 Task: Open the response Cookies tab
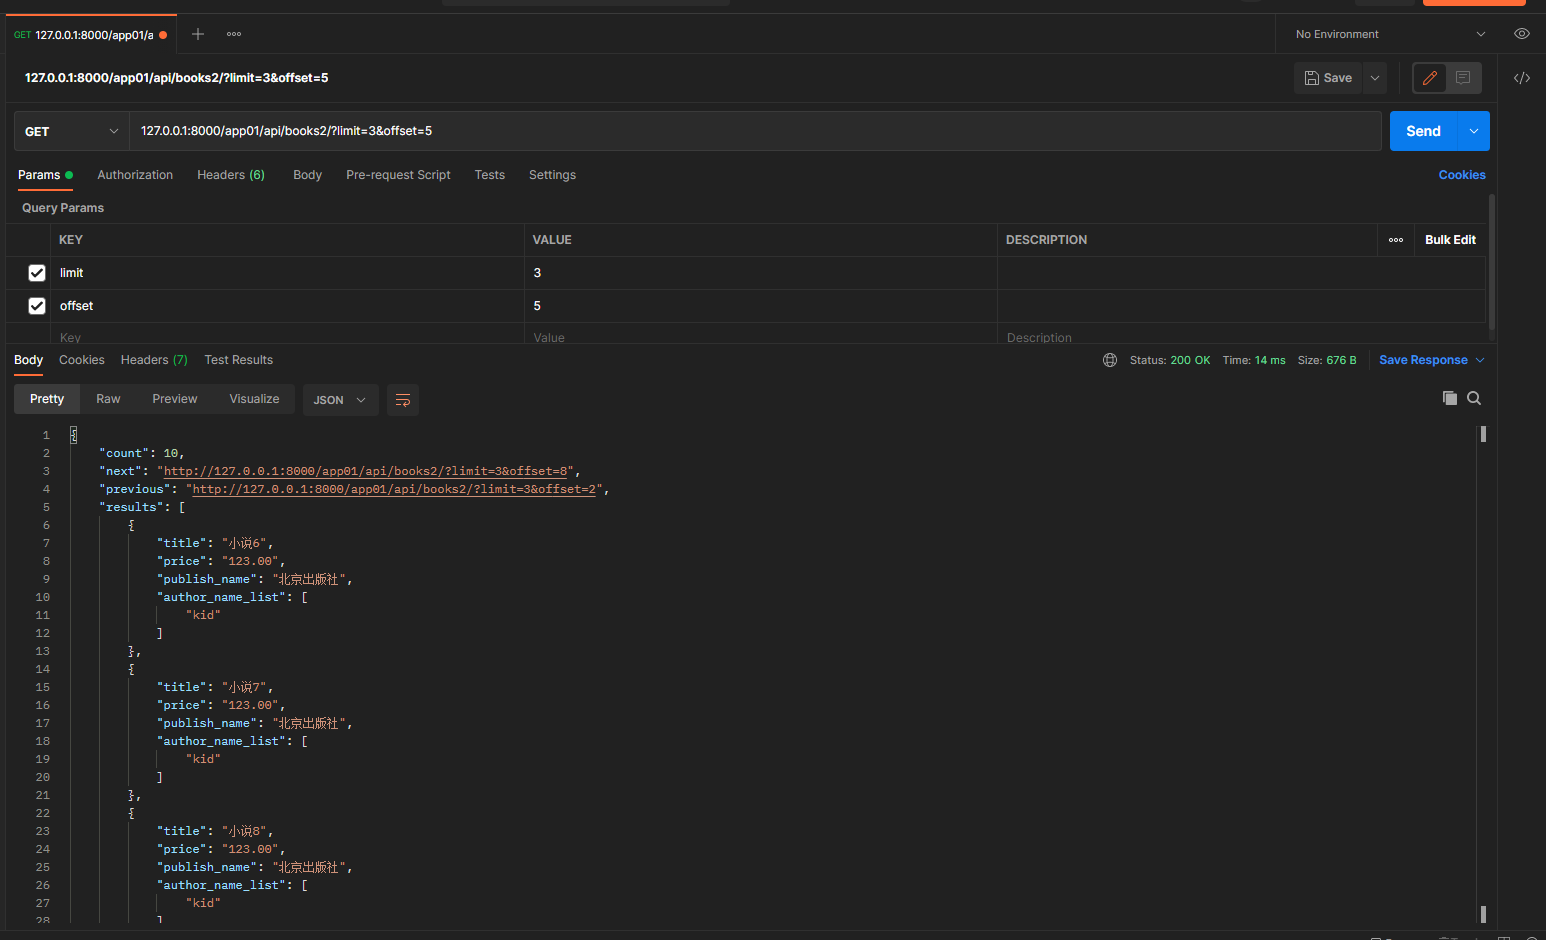82,360
